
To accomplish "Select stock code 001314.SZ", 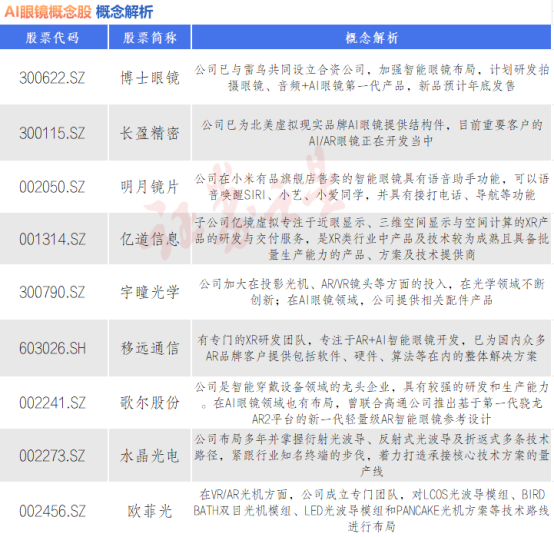I will click(52, 239).
